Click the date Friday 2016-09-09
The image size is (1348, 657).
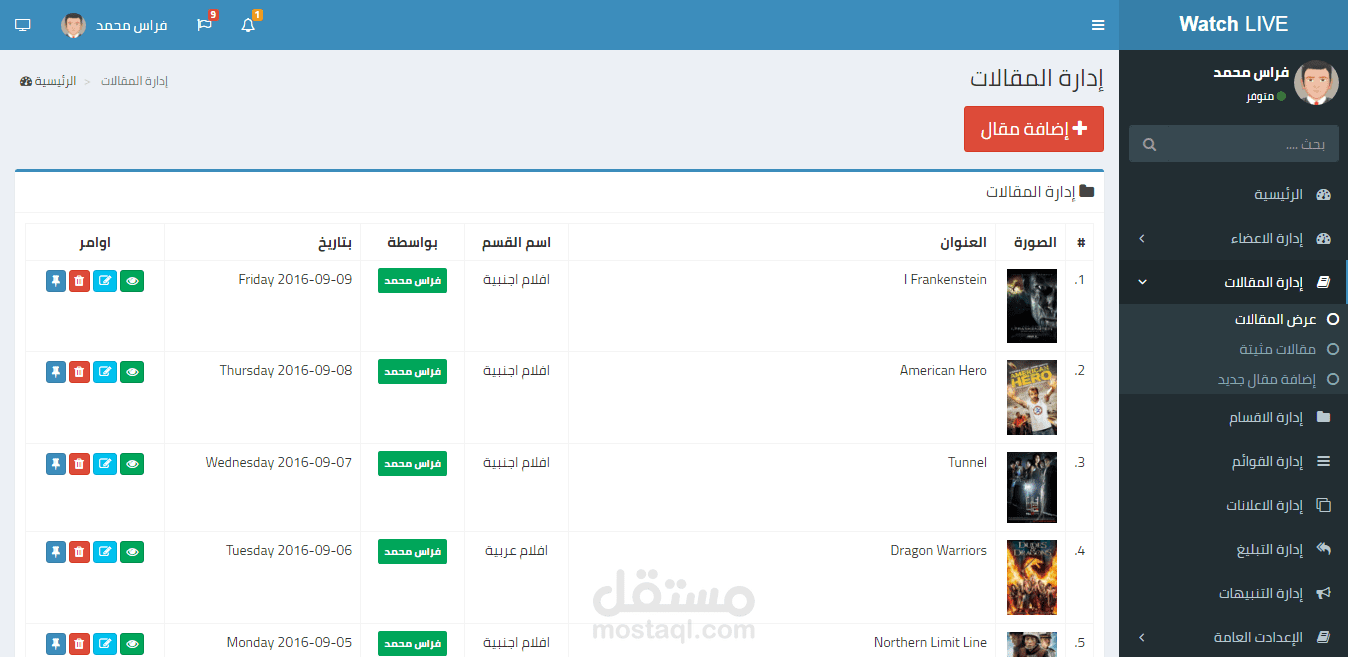[x=295, y=279]
